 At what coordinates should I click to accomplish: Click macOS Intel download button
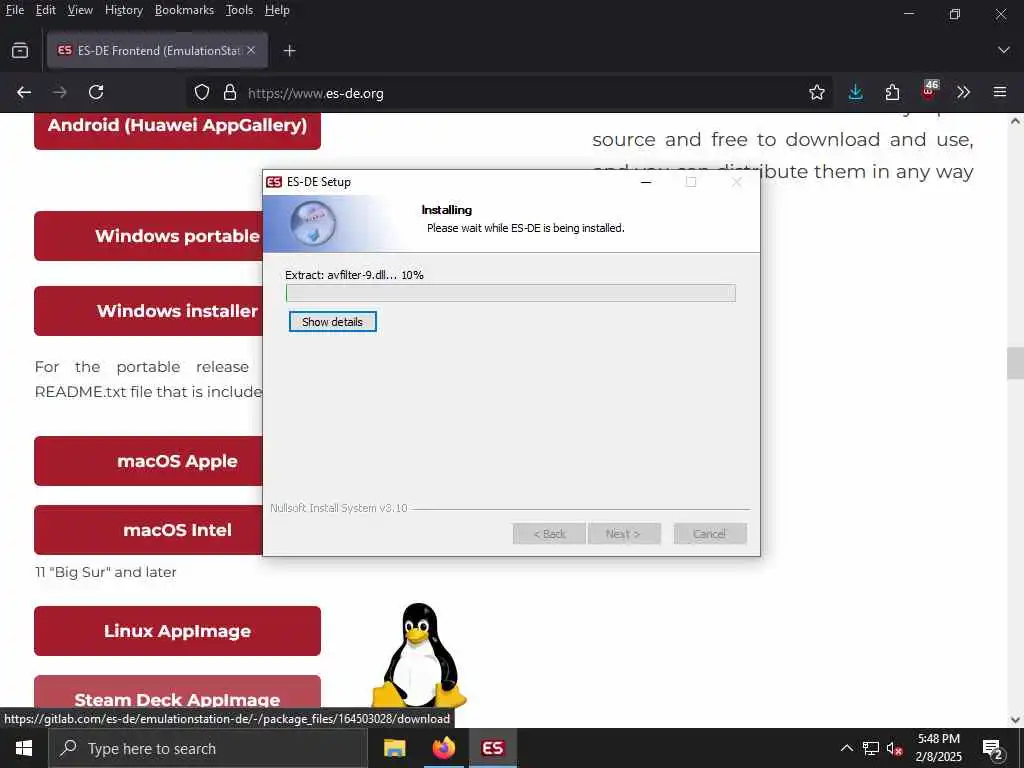149,530
